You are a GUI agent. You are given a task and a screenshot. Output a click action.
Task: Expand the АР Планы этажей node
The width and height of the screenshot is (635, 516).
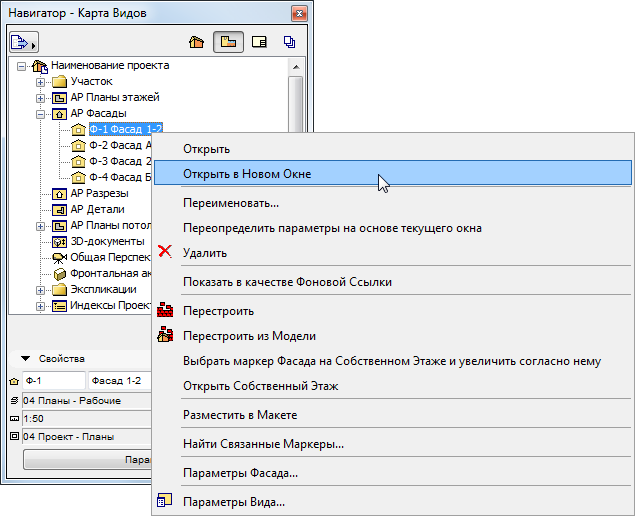pos(40,98)
